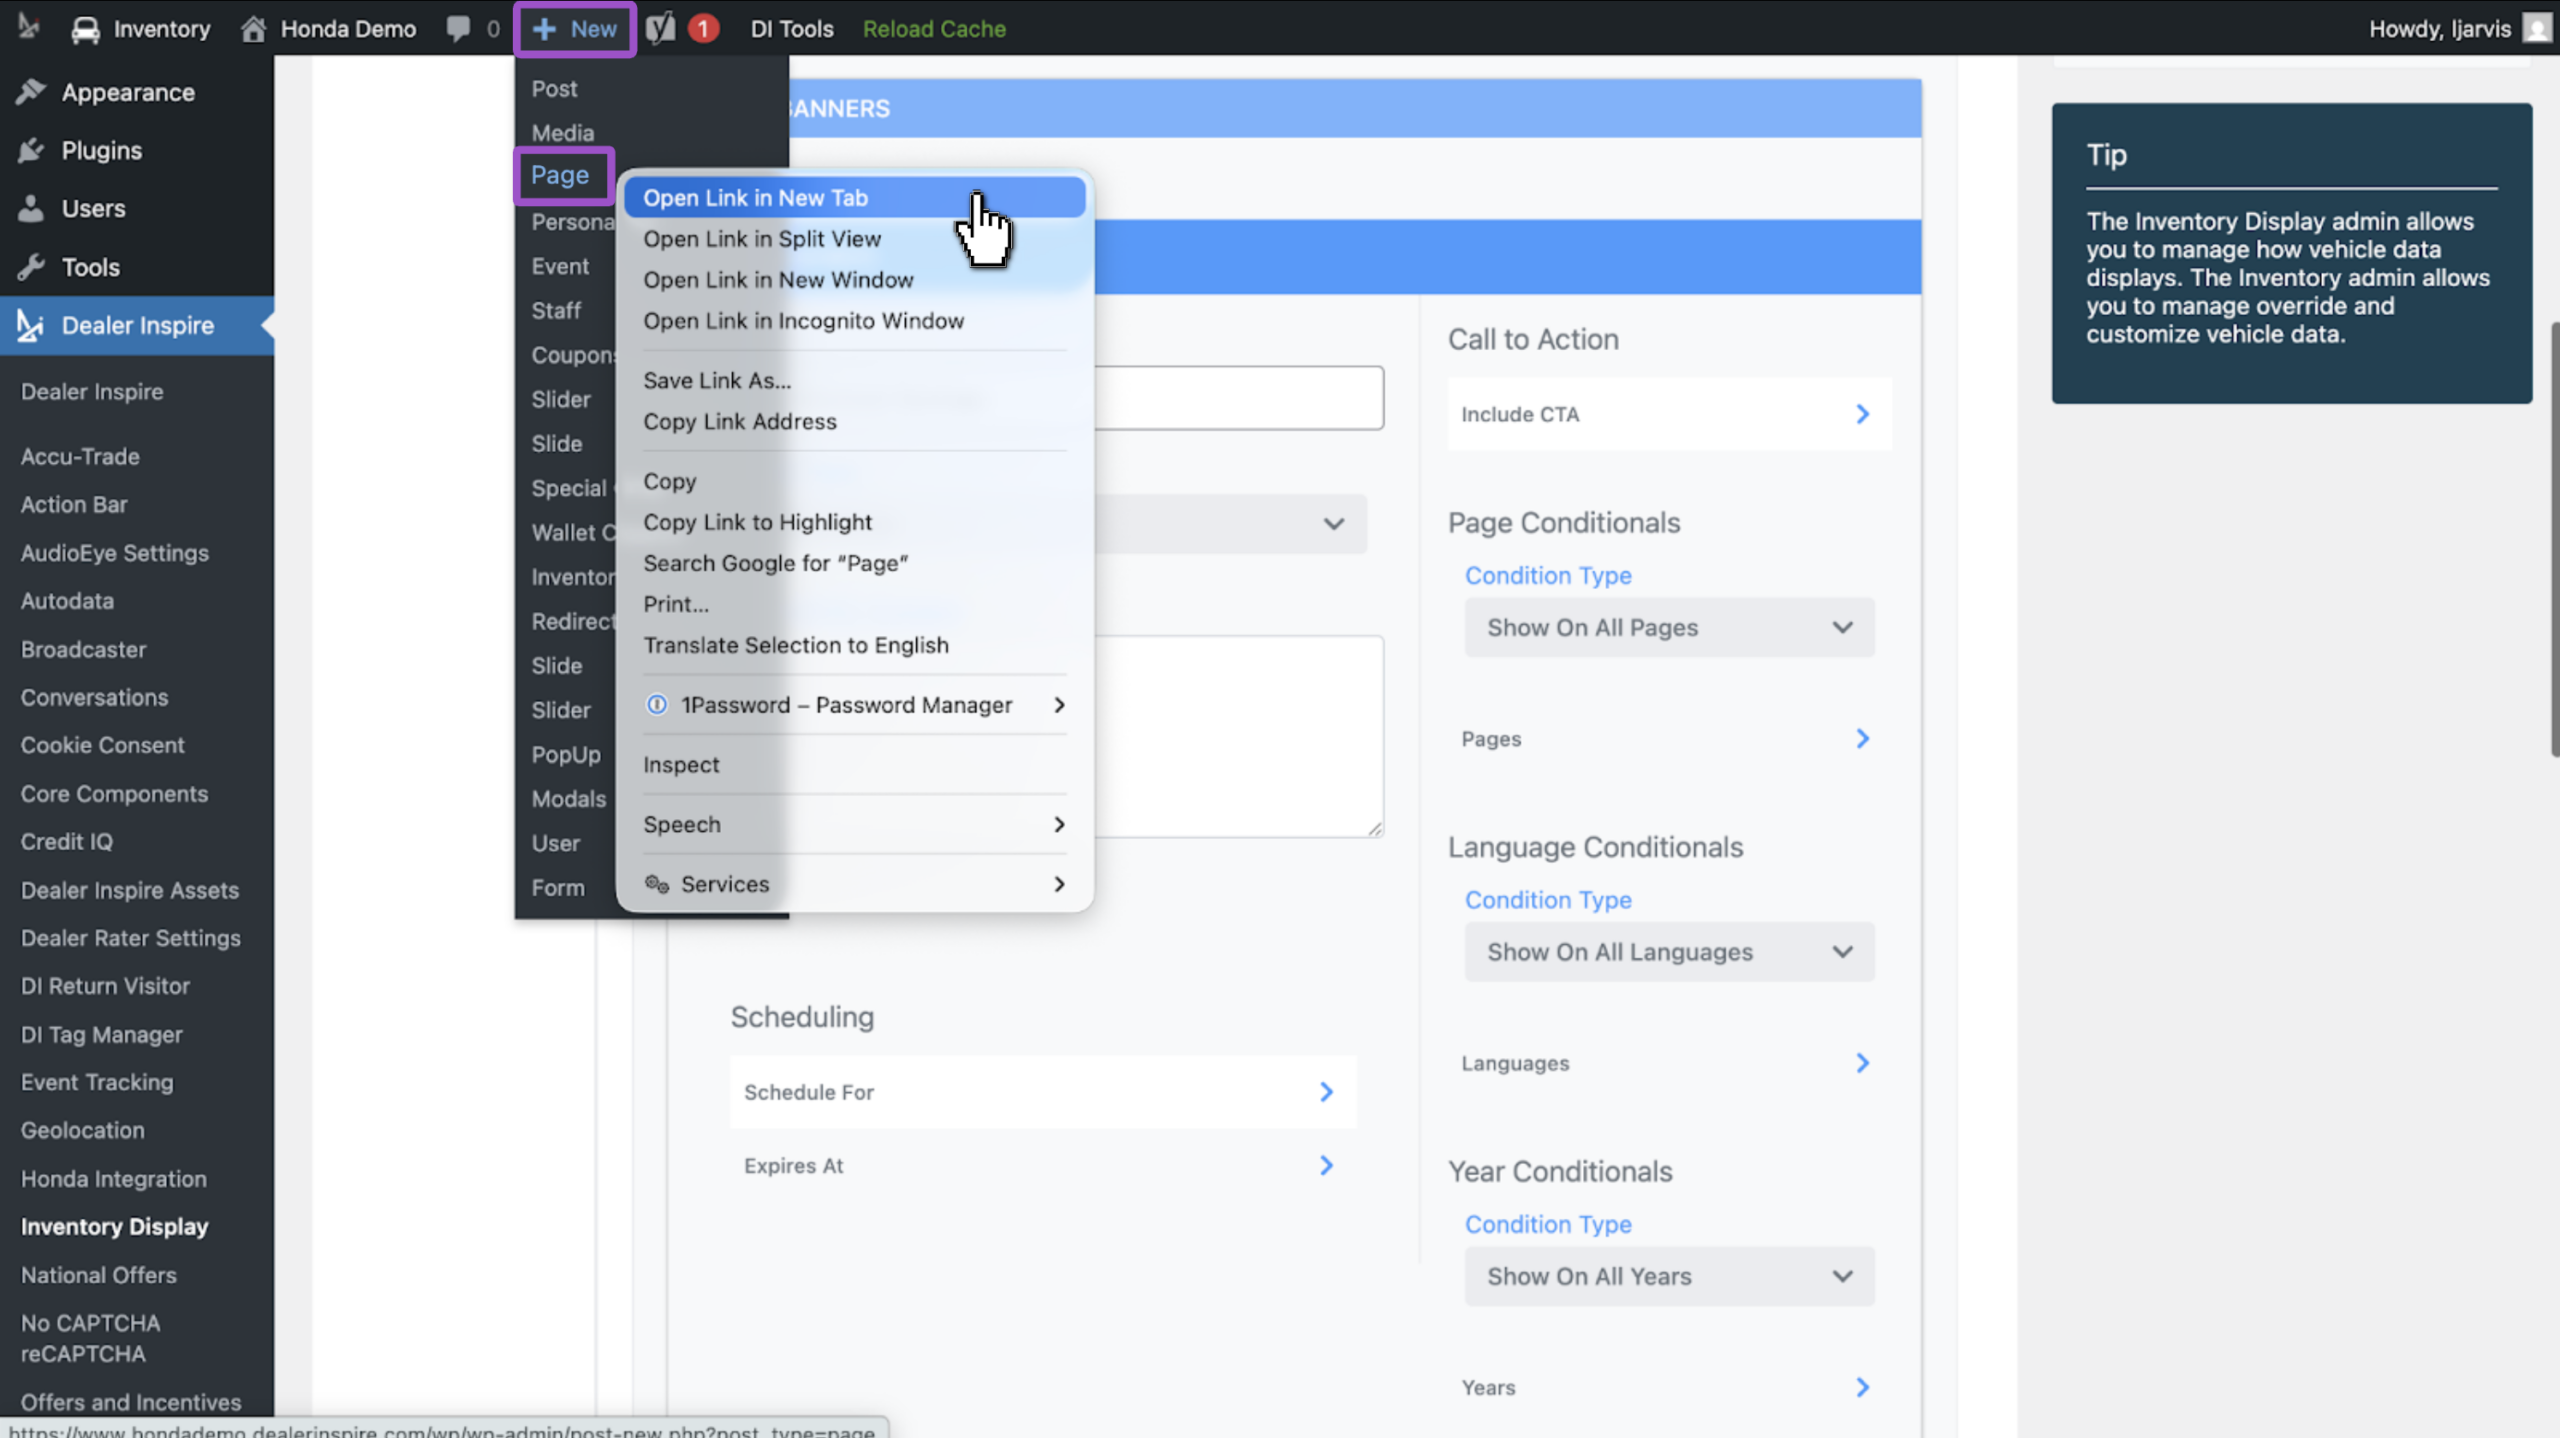Screen dimensions: 2560x1438
Task: Click the page vertical scrollbar
Action: click(x=2553, y=540)
